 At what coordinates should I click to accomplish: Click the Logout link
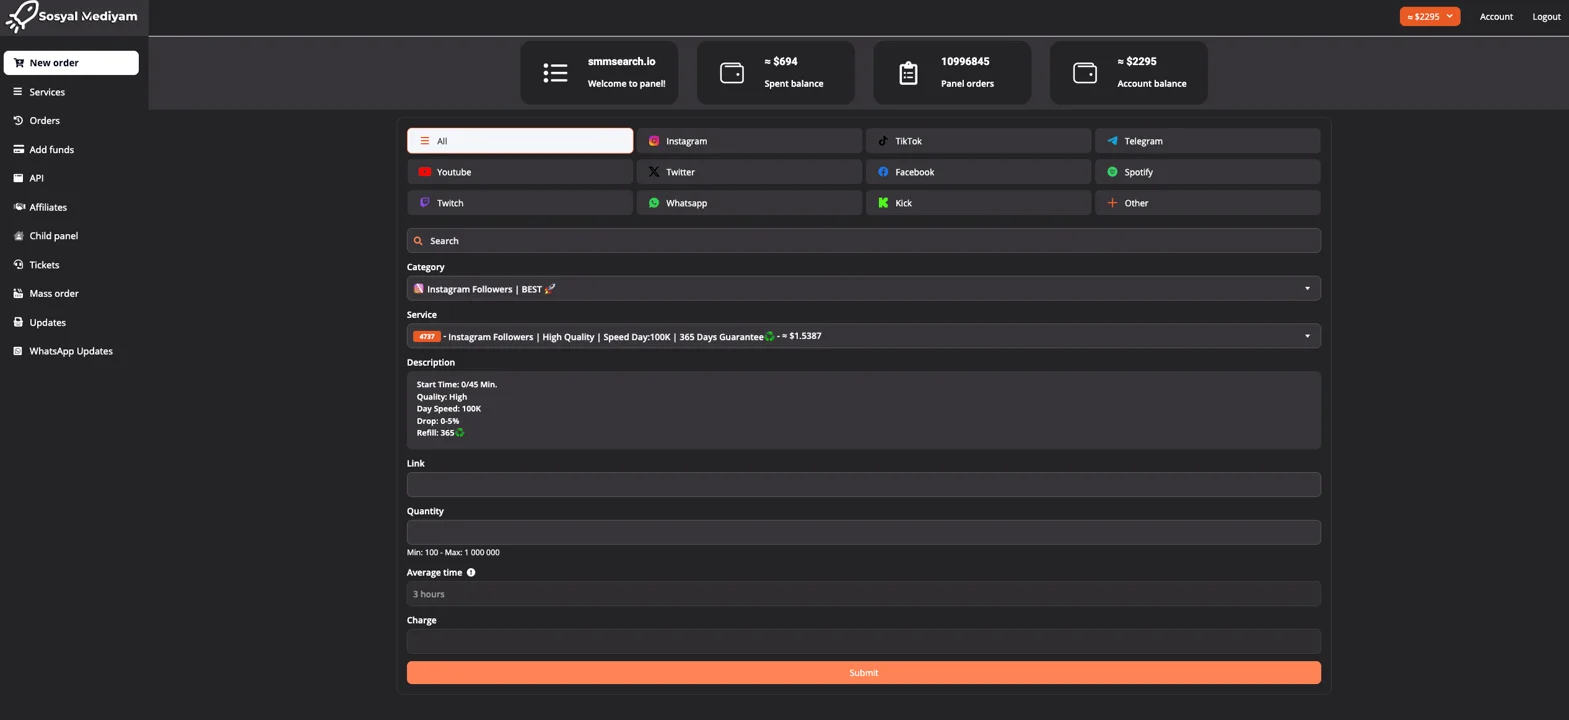(1545, 16)
